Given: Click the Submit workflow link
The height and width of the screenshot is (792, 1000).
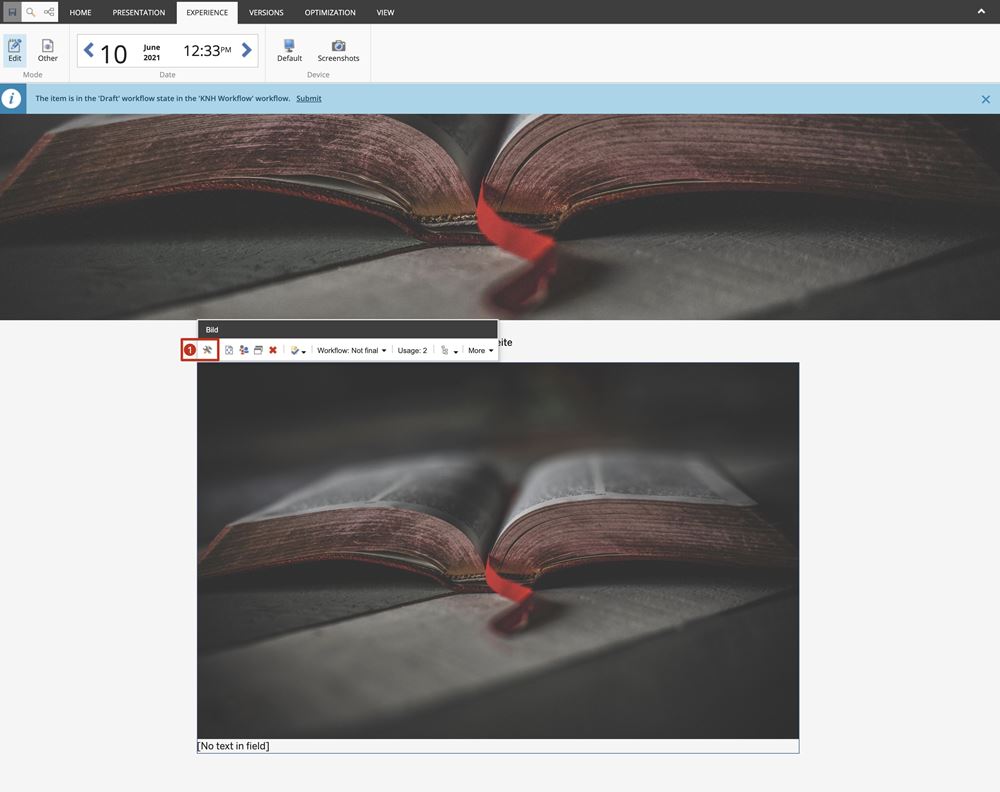Looking at the screenshot, I should pos(309,98).
